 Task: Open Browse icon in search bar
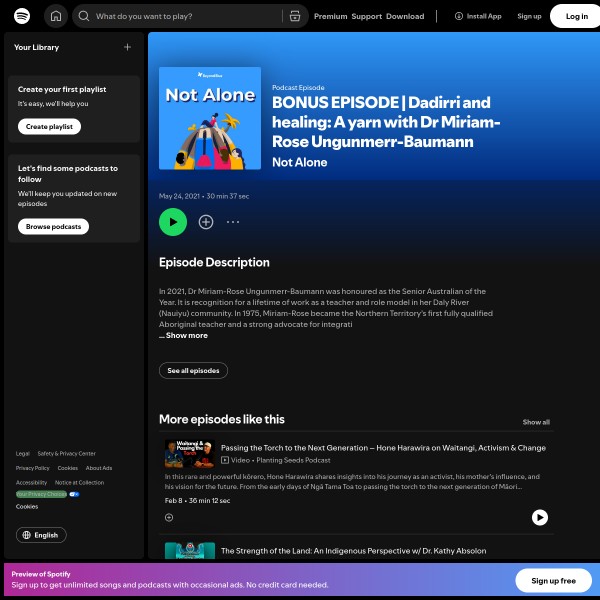coord(294,16)
